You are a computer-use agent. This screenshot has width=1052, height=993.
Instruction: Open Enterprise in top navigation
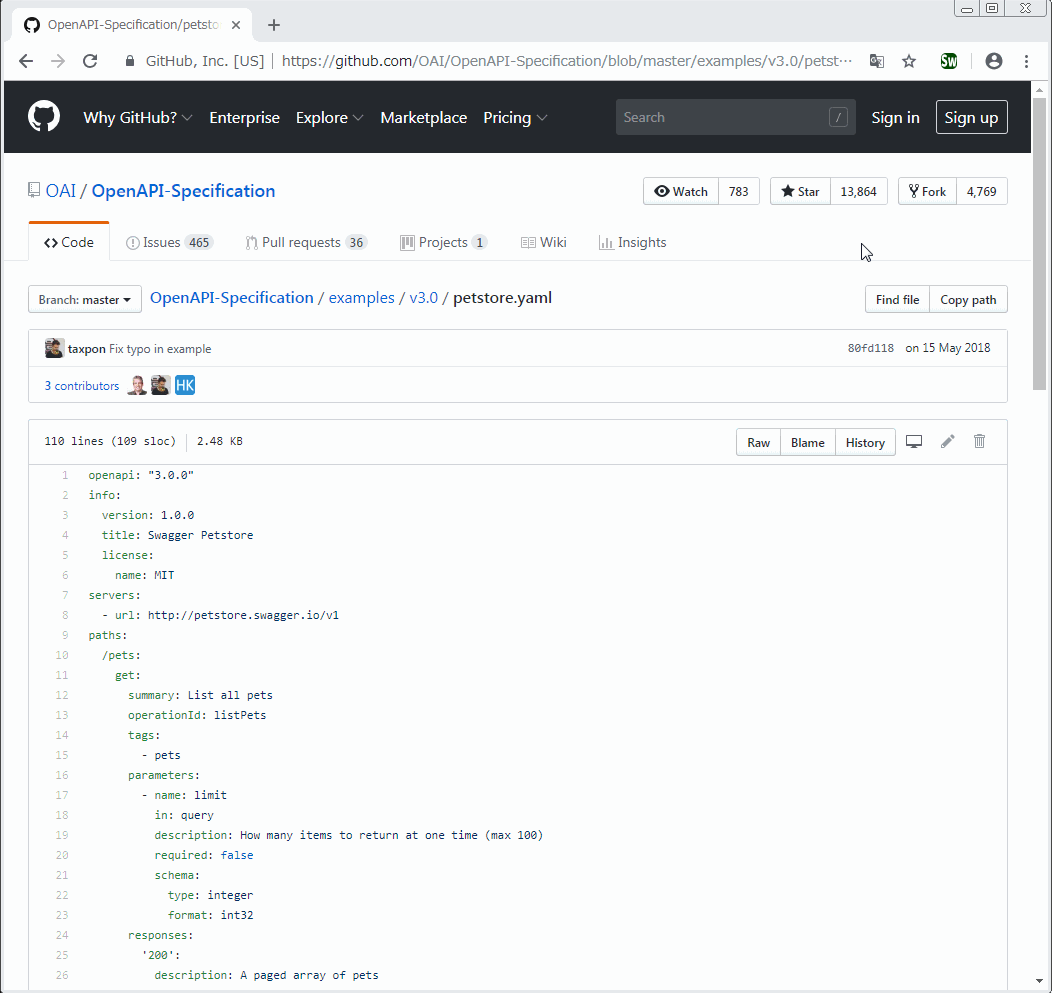[x=244, y=117]
